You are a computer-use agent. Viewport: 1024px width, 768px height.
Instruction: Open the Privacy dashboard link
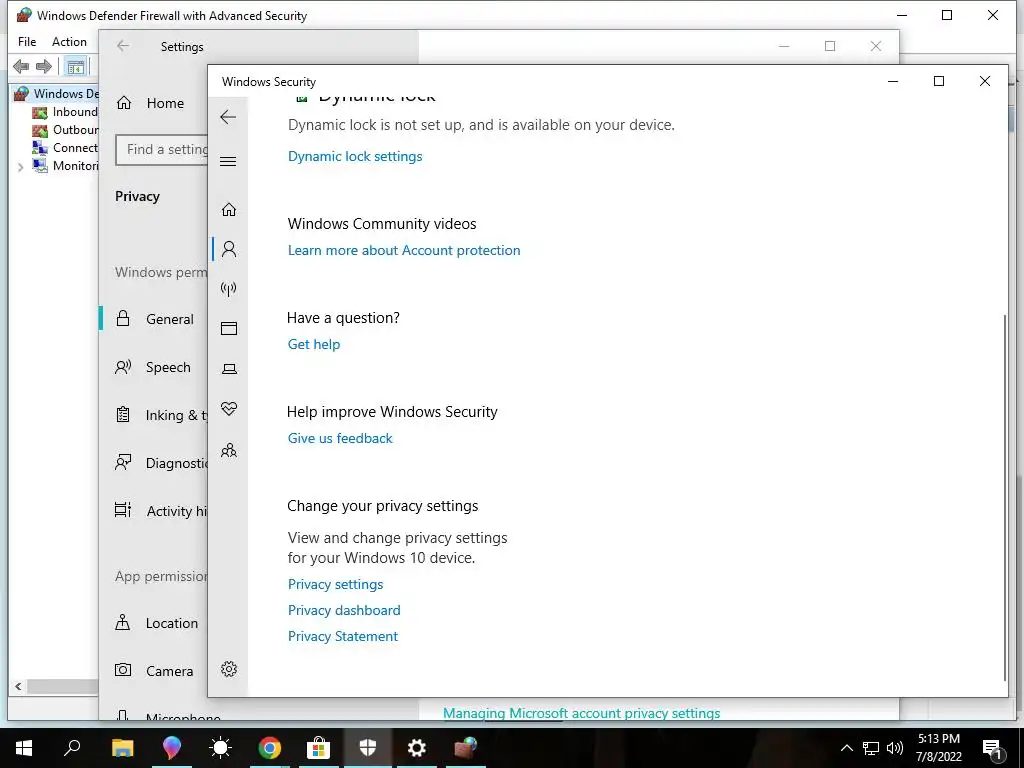point(344,610)
